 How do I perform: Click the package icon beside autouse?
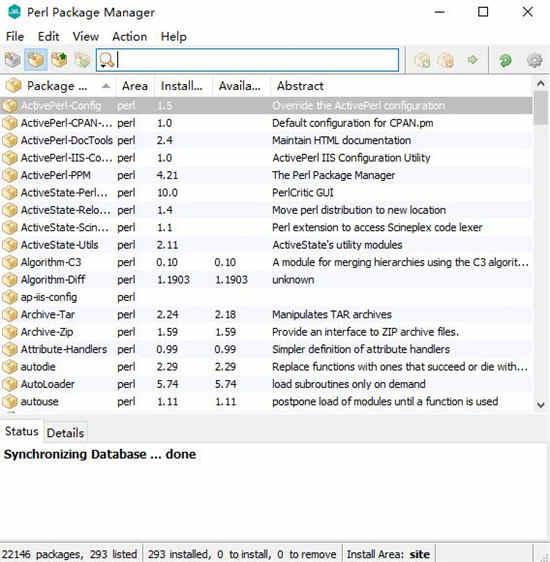10,401
